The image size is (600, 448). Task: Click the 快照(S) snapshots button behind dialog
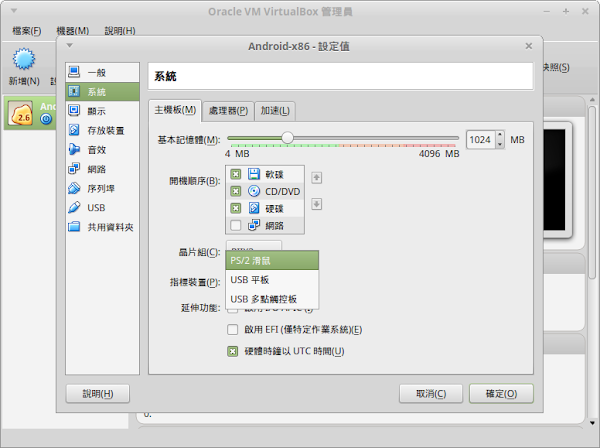[x=556, y=68]
